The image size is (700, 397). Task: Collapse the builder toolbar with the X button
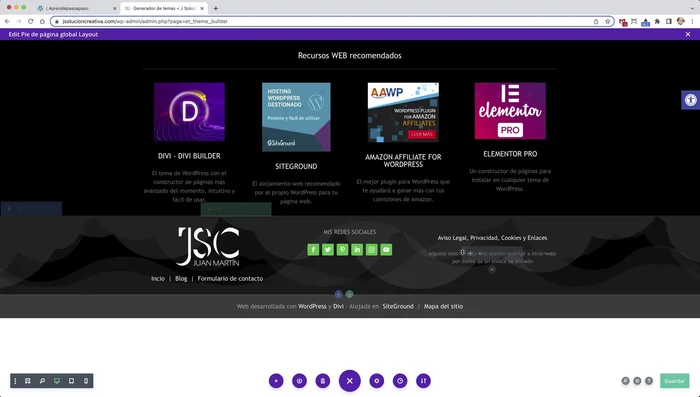(x=350, y=381)
